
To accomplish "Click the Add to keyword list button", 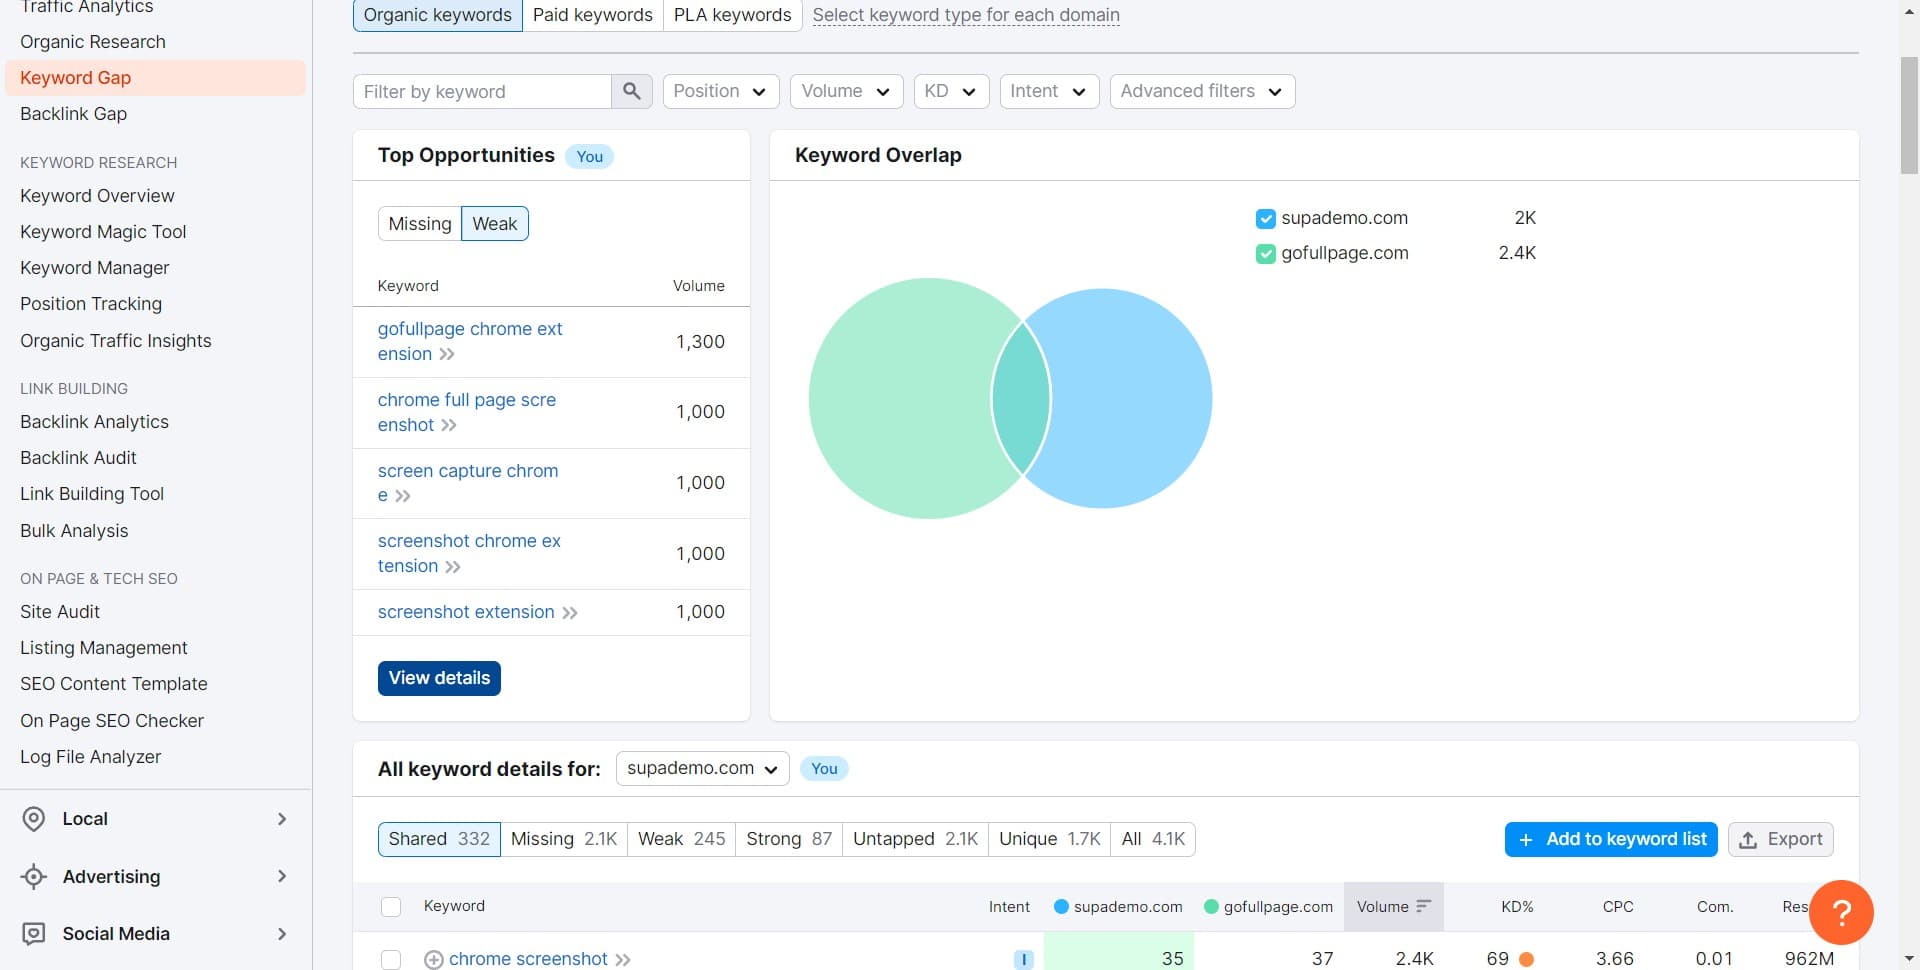I will coord(1610,839).
